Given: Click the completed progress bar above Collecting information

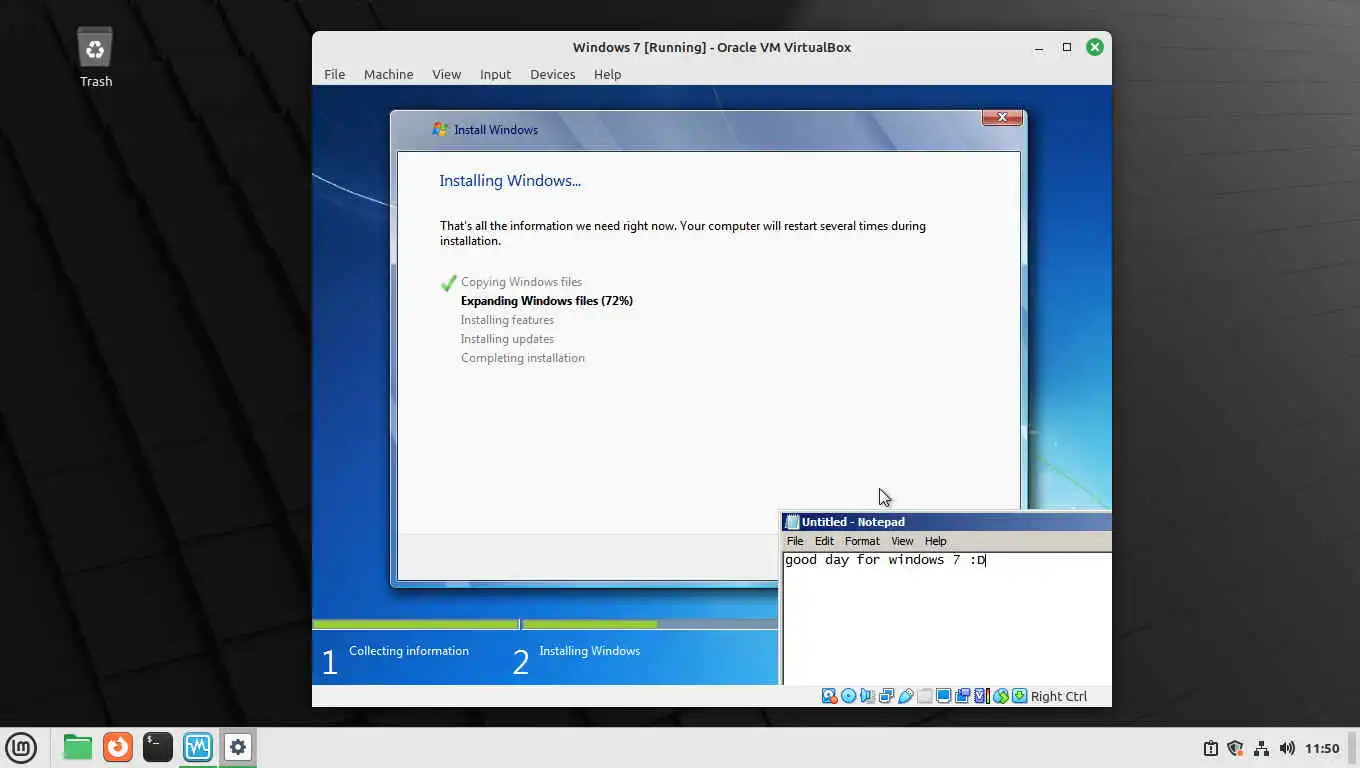Looking at the screenshot, I should 415,625.
